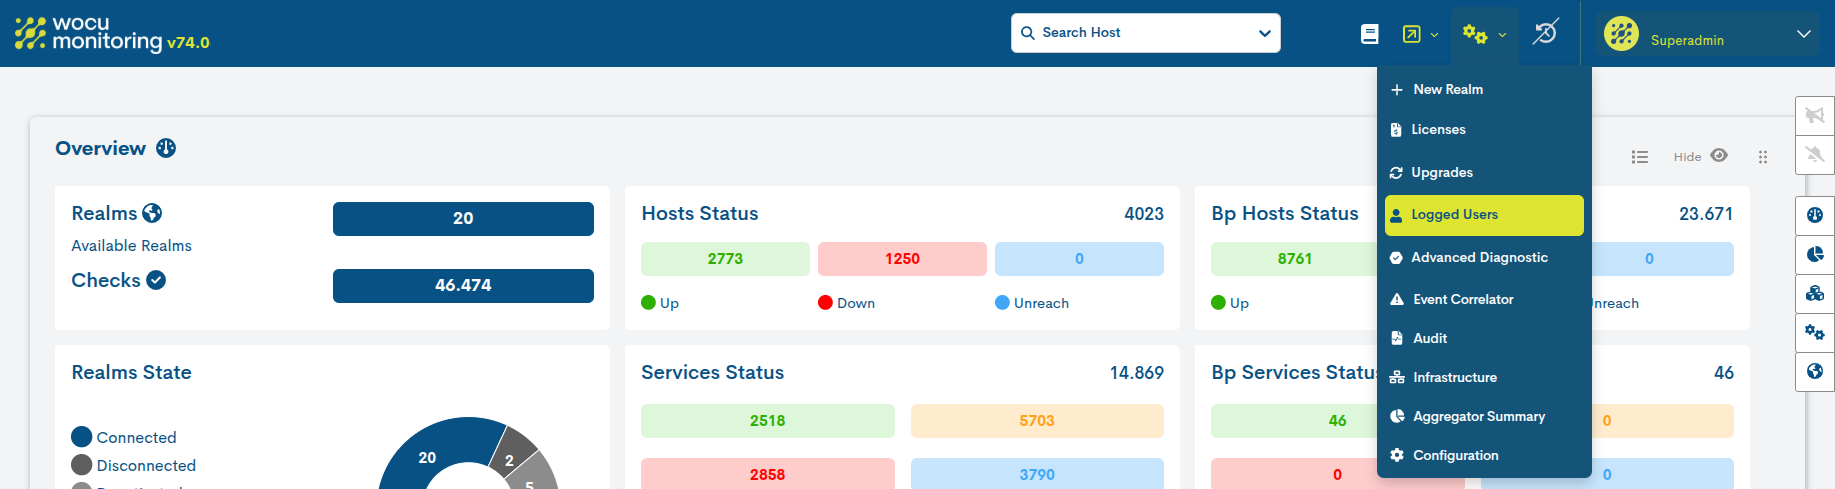Image resolution: width=1835 pixels, height=489 pixels.
Task: Click the gauge dashboard sidebar icon
Action: pos(1815,215)
